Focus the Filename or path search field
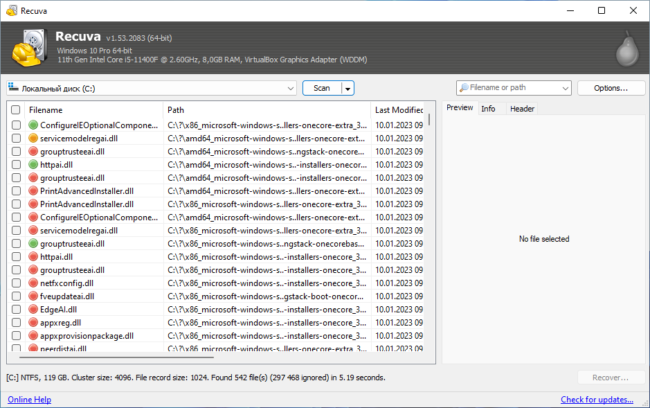Image resolution: width=650 pixels, height=408 pixels. [513, 88]
